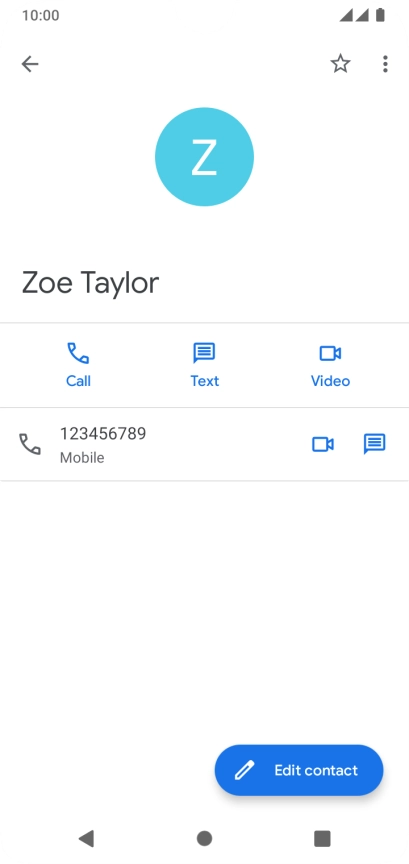Open the three-dot overflow menu
The height and width of the screenshot is (864, 409).
[385, 64]
